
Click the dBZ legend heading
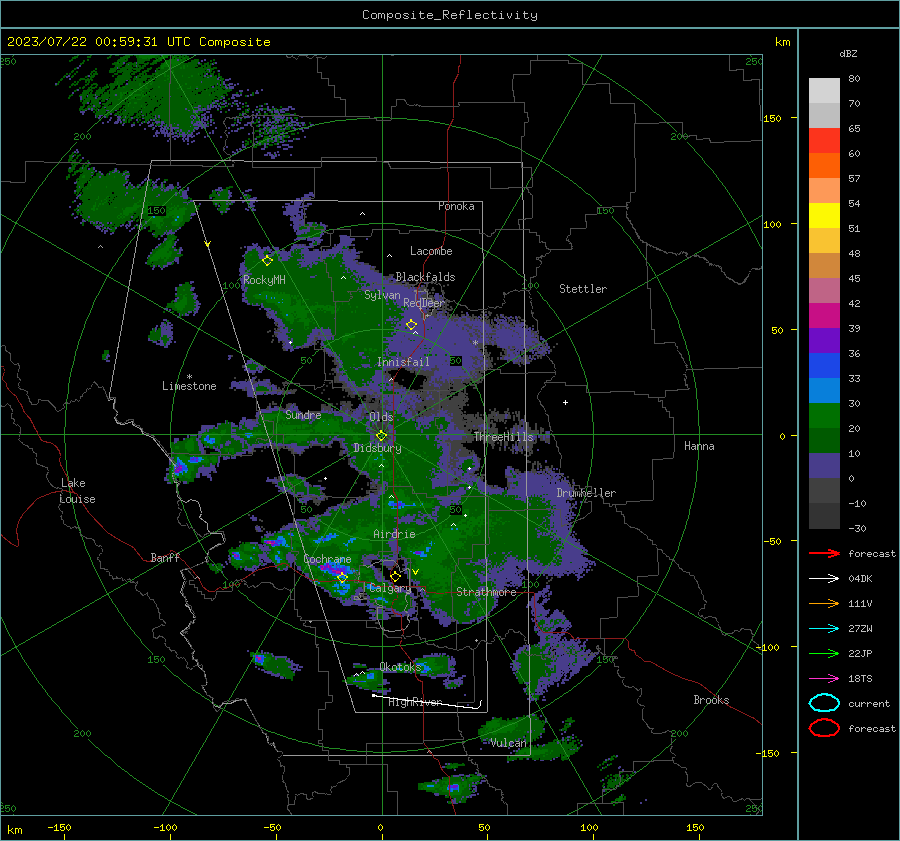click(848, 54)
